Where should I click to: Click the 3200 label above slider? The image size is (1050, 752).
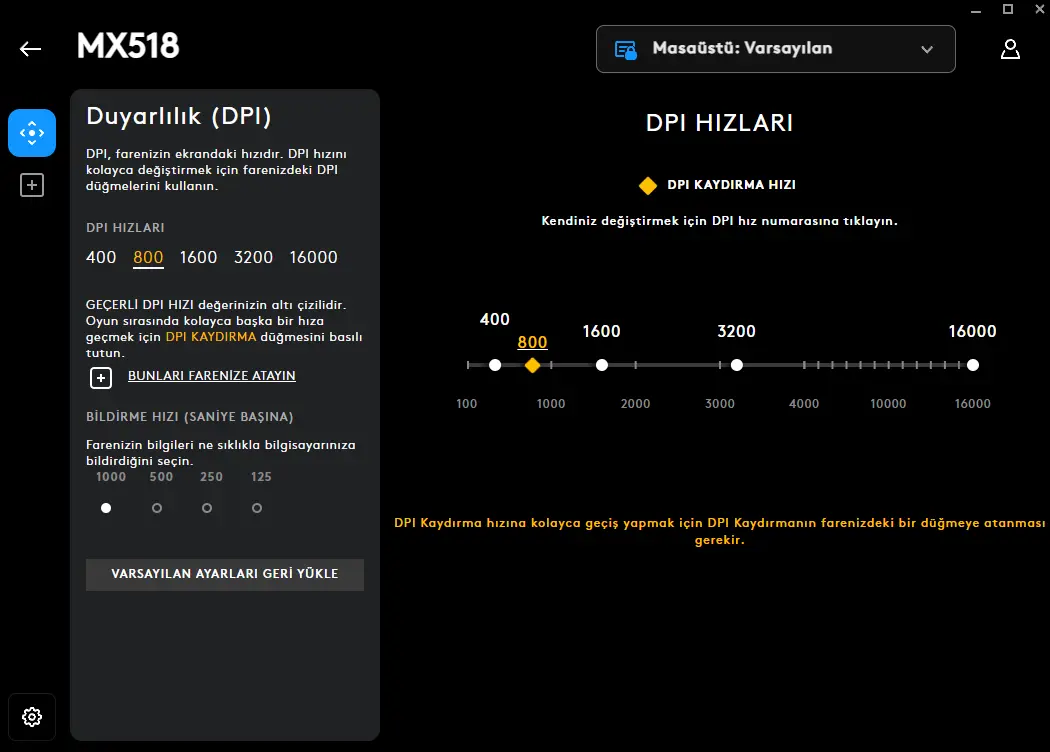pyautogui.click(x=737, y=331)
